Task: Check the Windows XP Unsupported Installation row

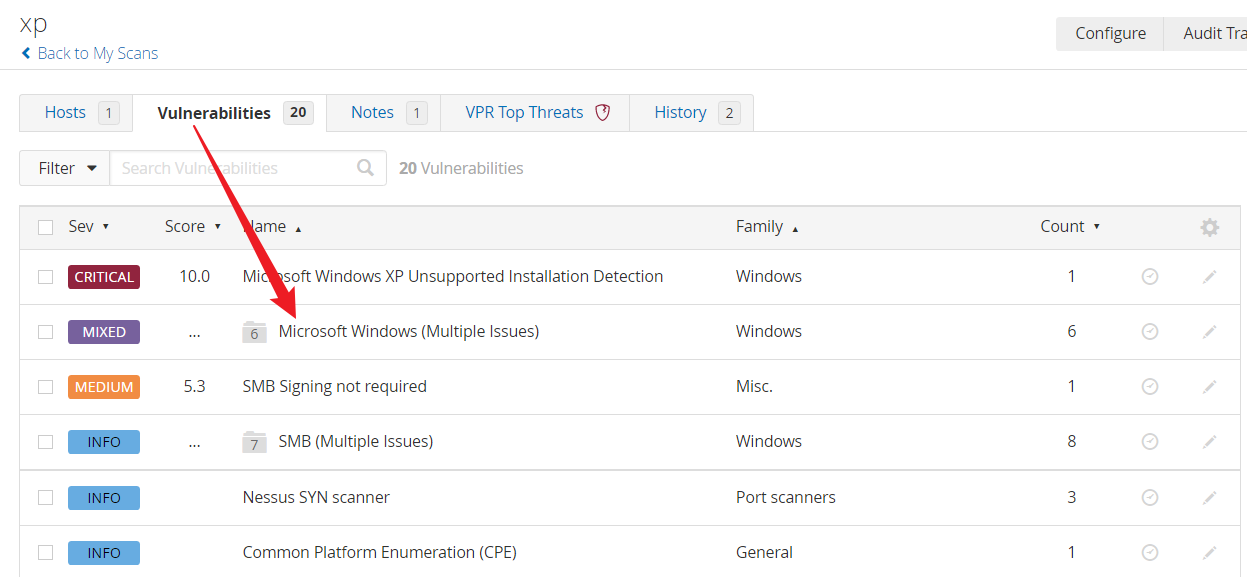Action: (x=45, y=277)
